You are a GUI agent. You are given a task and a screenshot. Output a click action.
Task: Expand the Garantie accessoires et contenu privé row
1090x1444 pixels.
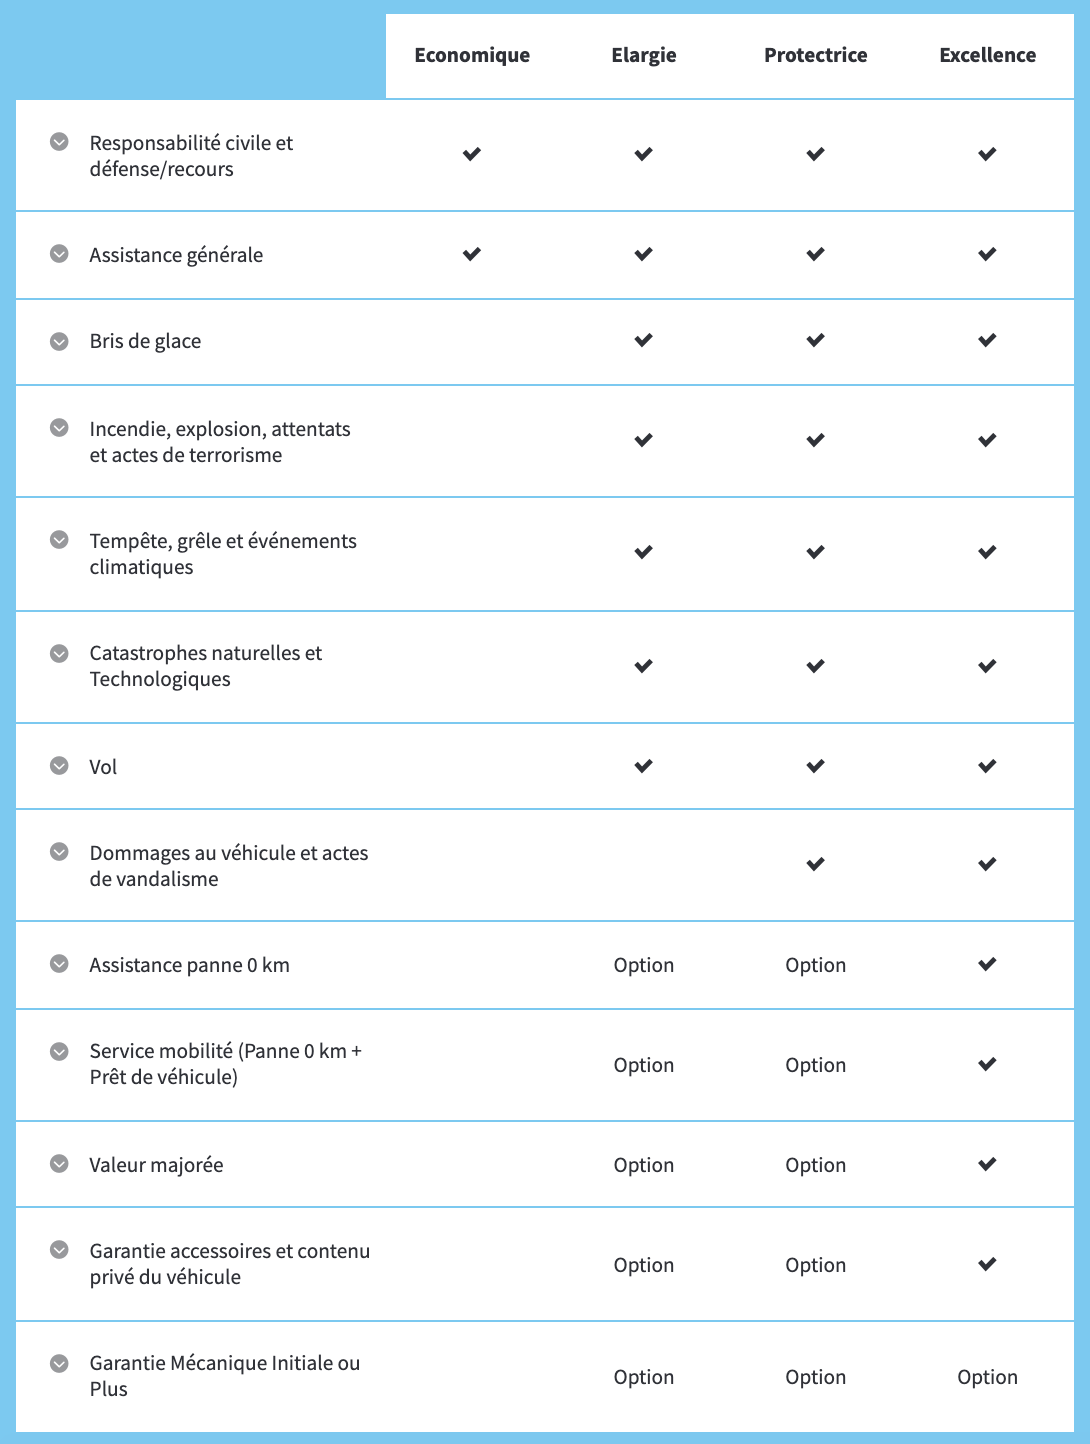point(60,1250)
